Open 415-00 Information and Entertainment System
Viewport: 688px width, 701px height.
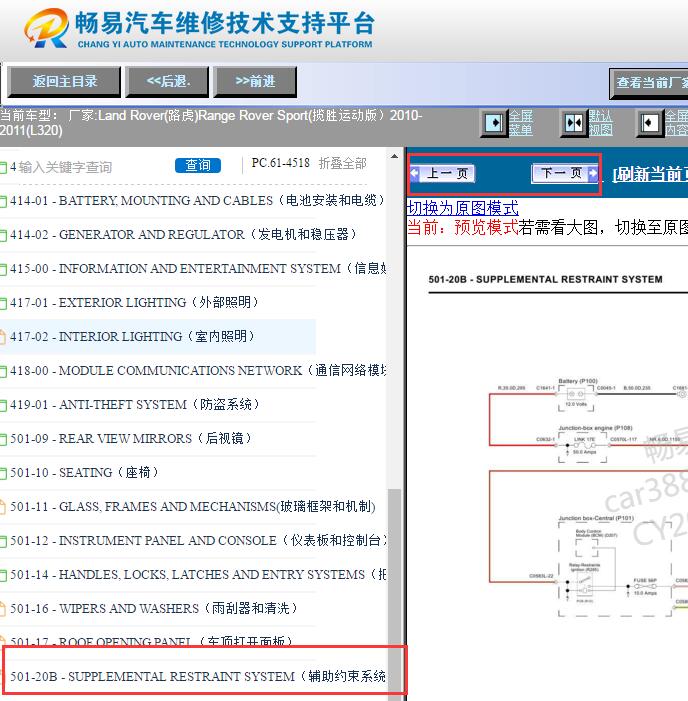[x=198, y=268]
